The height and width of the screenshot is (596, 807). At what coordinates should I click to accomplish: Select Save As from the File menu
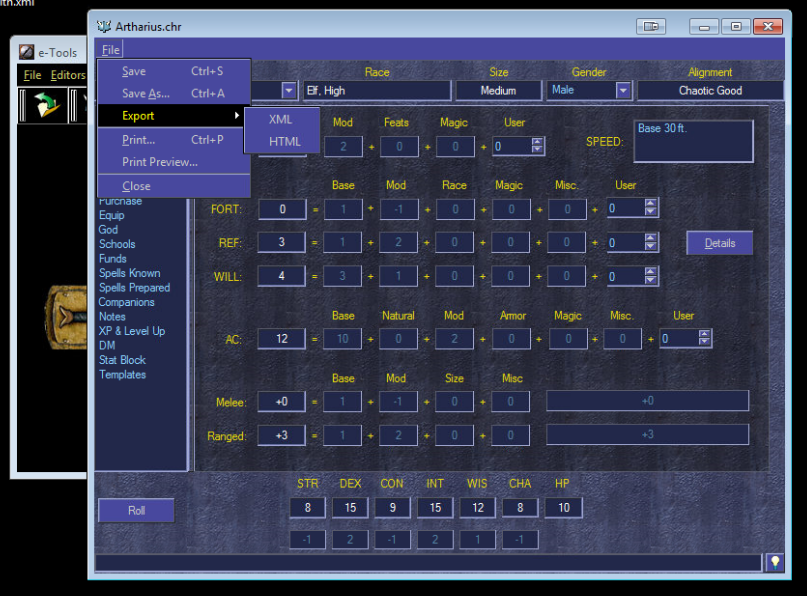point(145,94)
